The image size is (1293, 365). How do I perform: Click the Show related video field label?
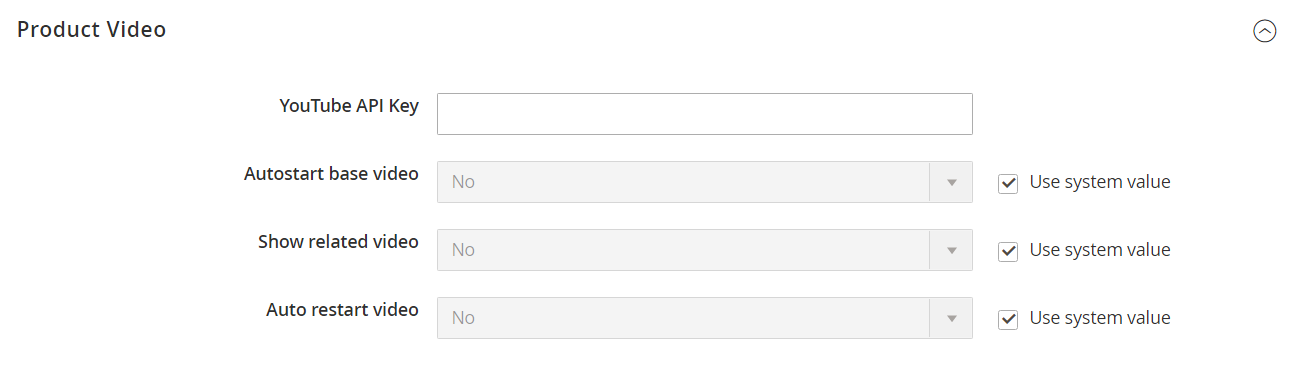point(338,241)
